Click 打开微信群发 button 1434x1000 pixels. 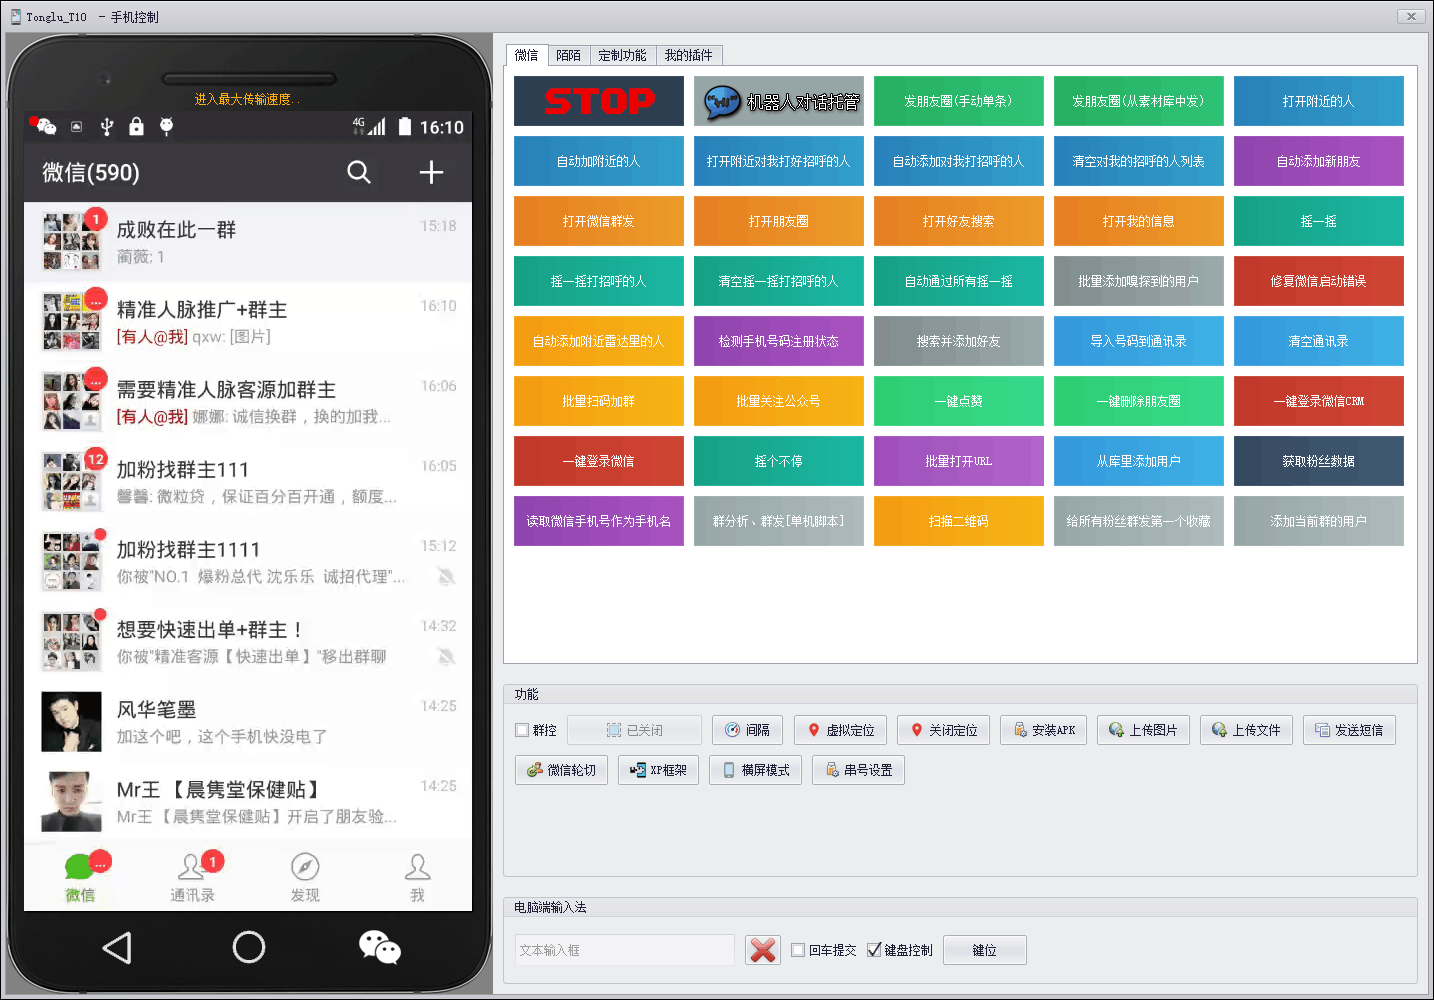[599, 221]
